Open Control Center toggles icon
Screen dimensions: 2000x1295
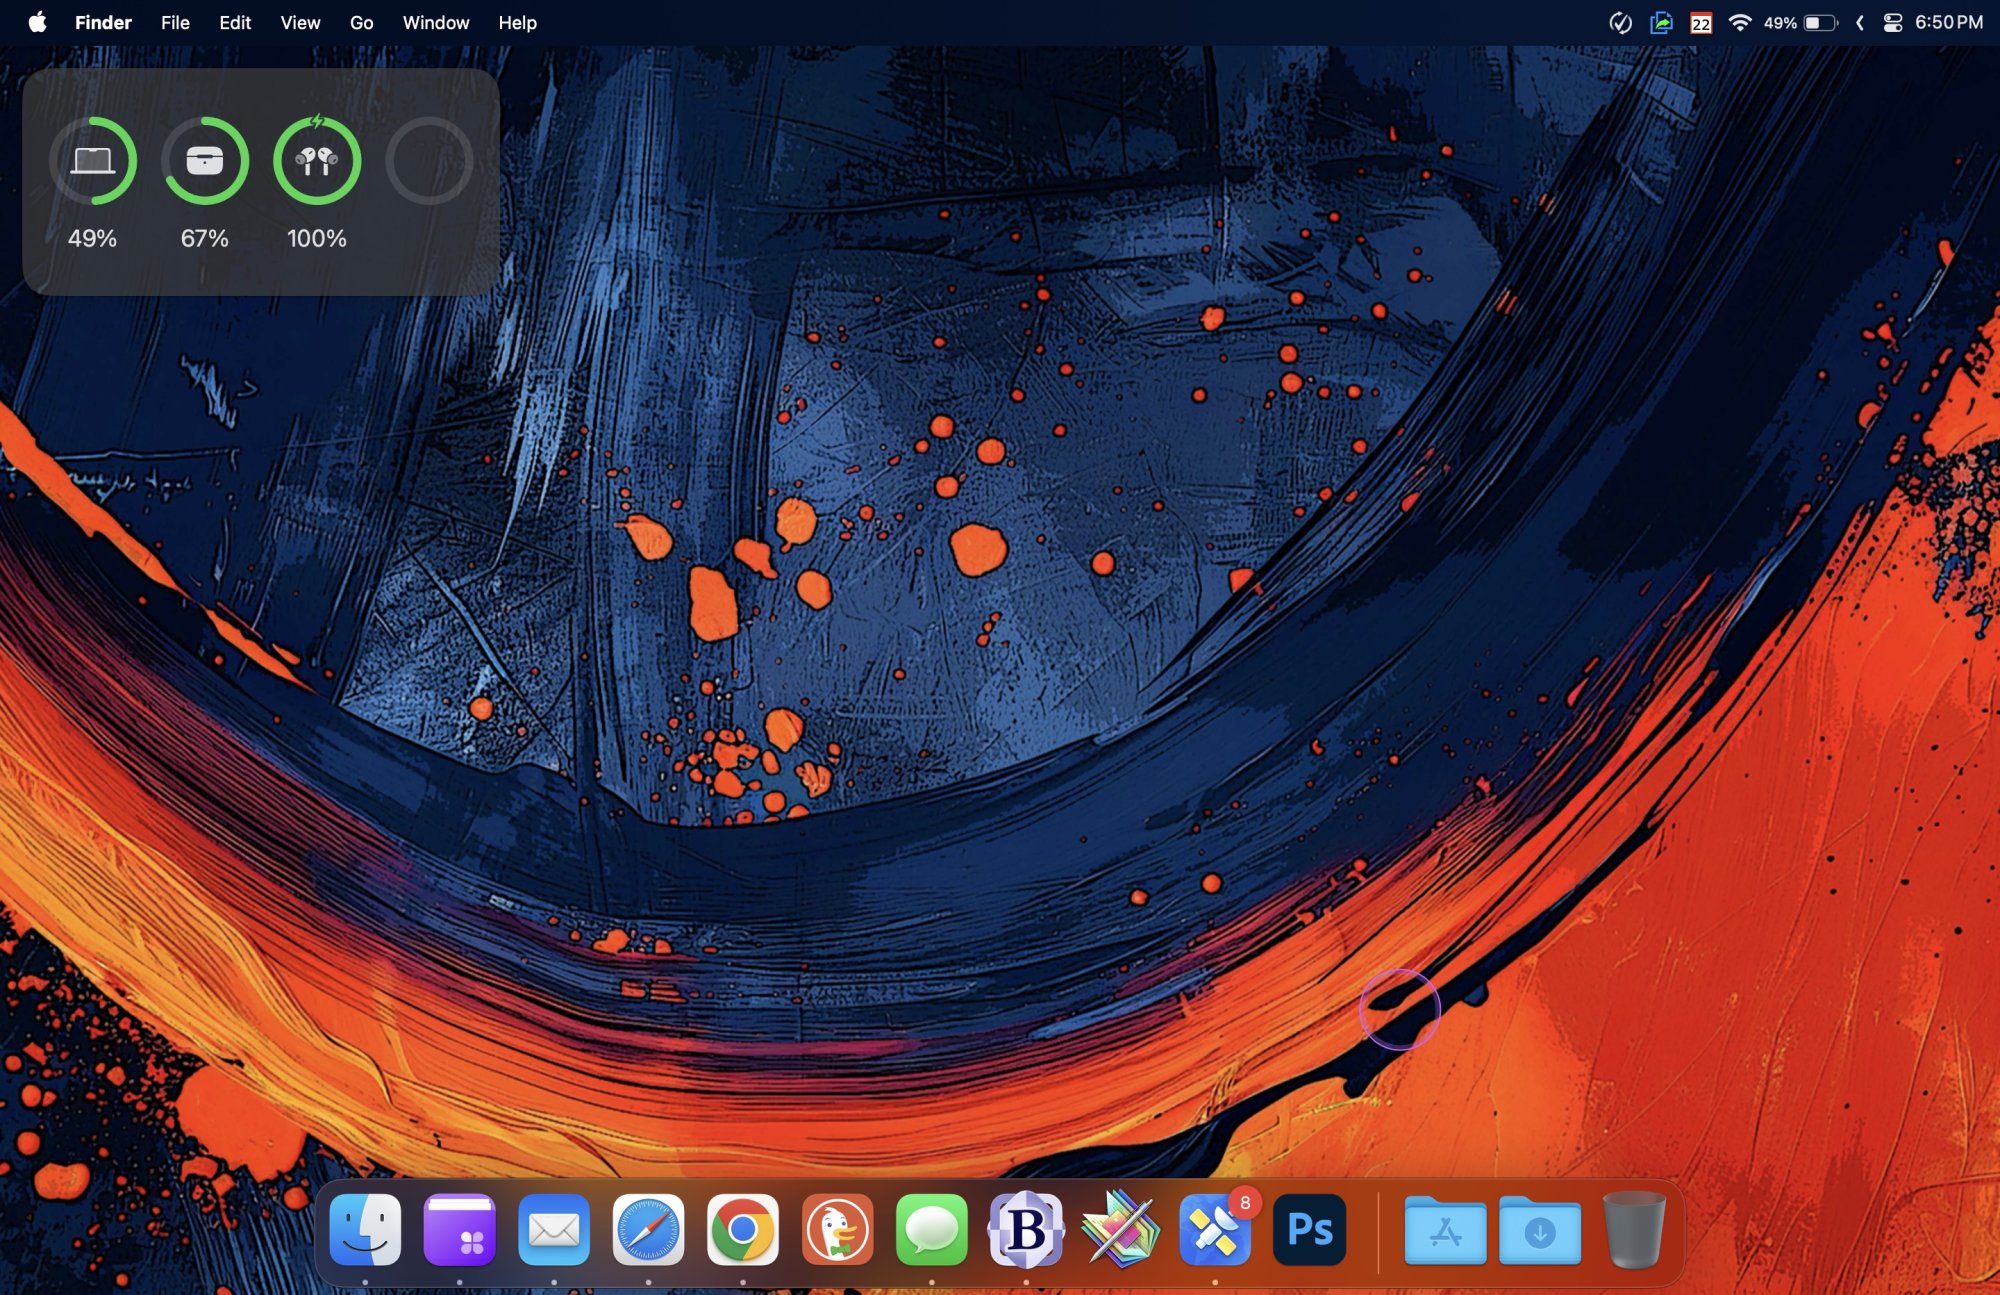click(x=1892, y=22)
